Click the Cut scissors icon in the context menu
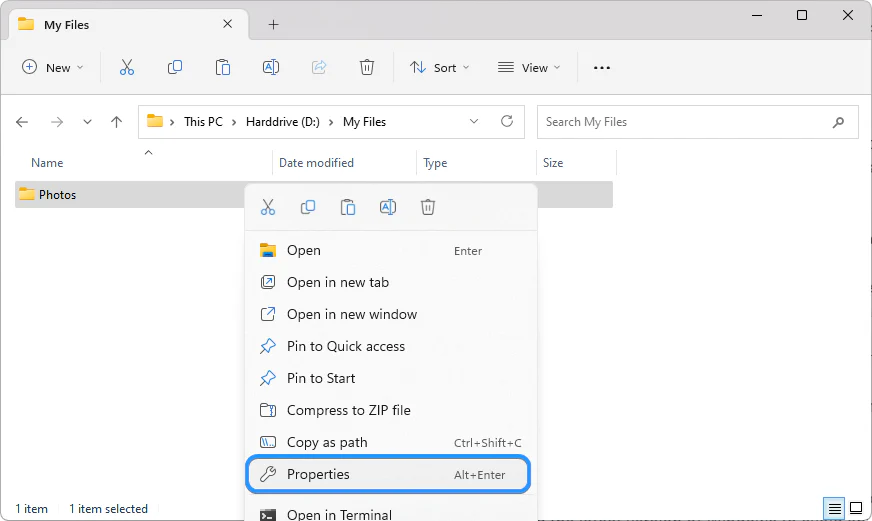Screen dimensions: 872x521 click(x=268, y=207)
